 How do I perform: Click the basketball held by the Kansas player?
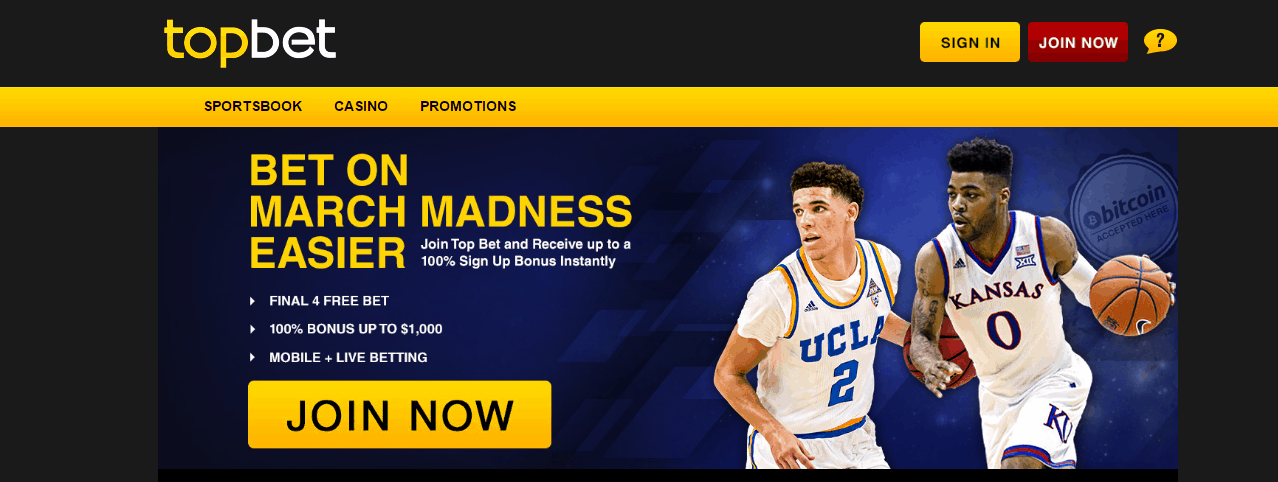click(1129, 295)
